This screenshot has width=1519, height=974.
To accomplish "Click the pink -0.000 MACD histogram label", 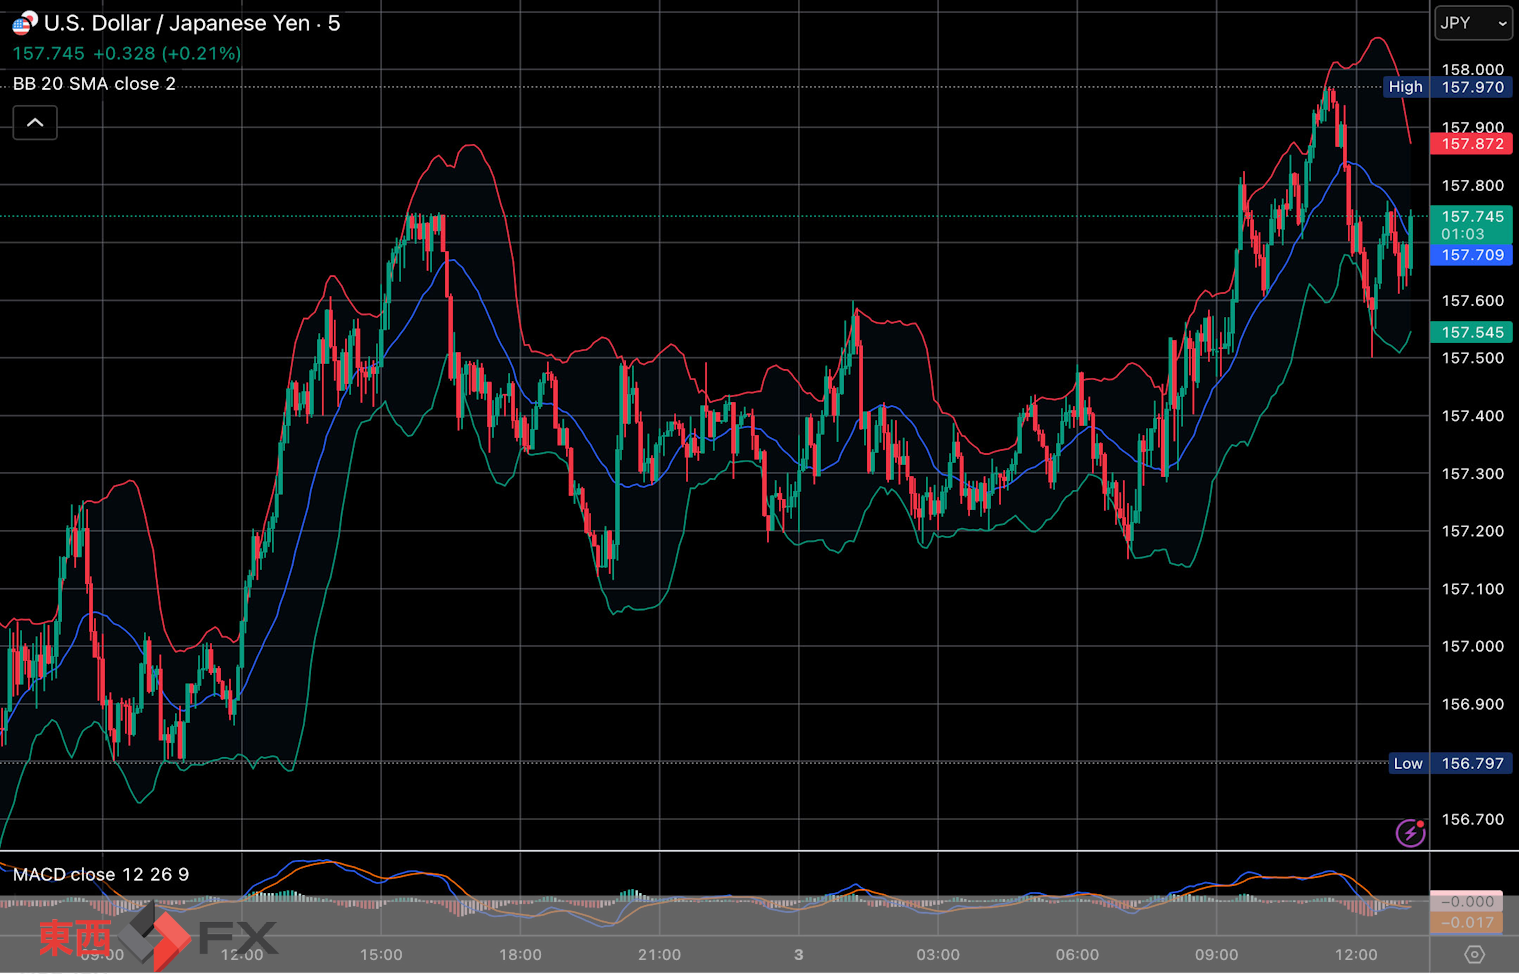I will [x=1466, y=901].
